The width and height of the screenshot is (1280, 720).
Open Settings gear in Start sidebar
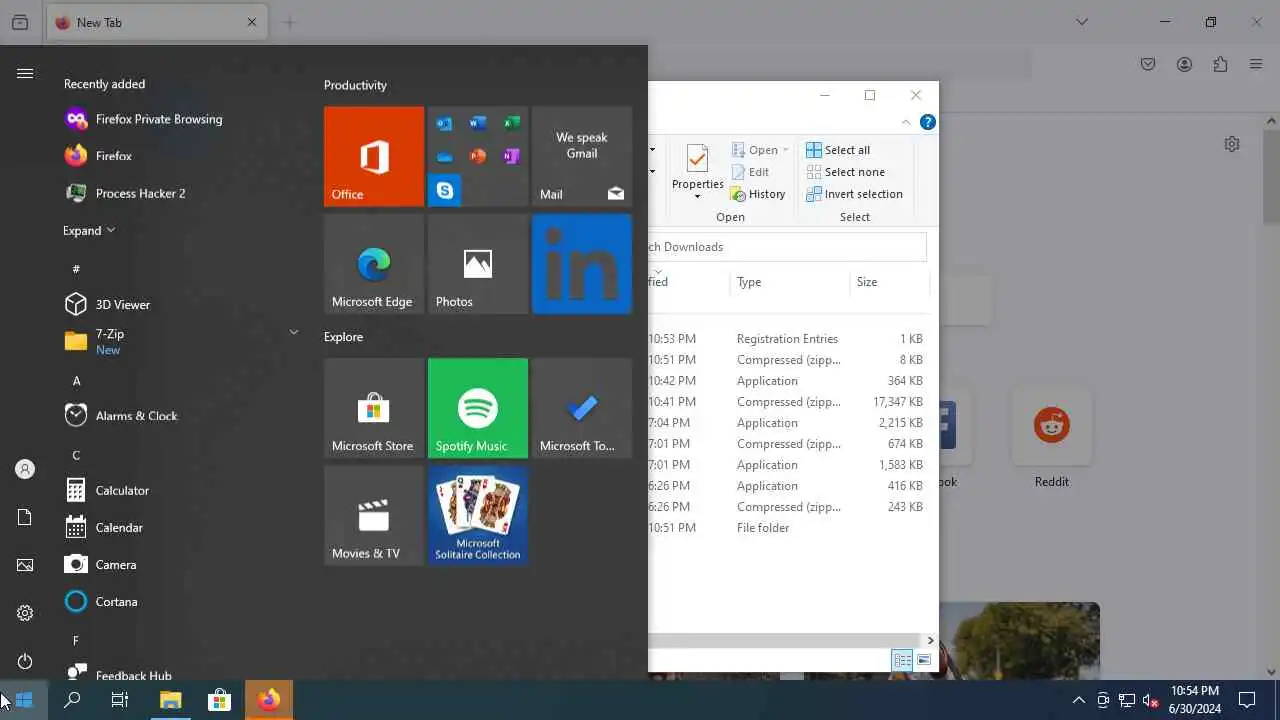pyautogui.click(x=25, y=613)
